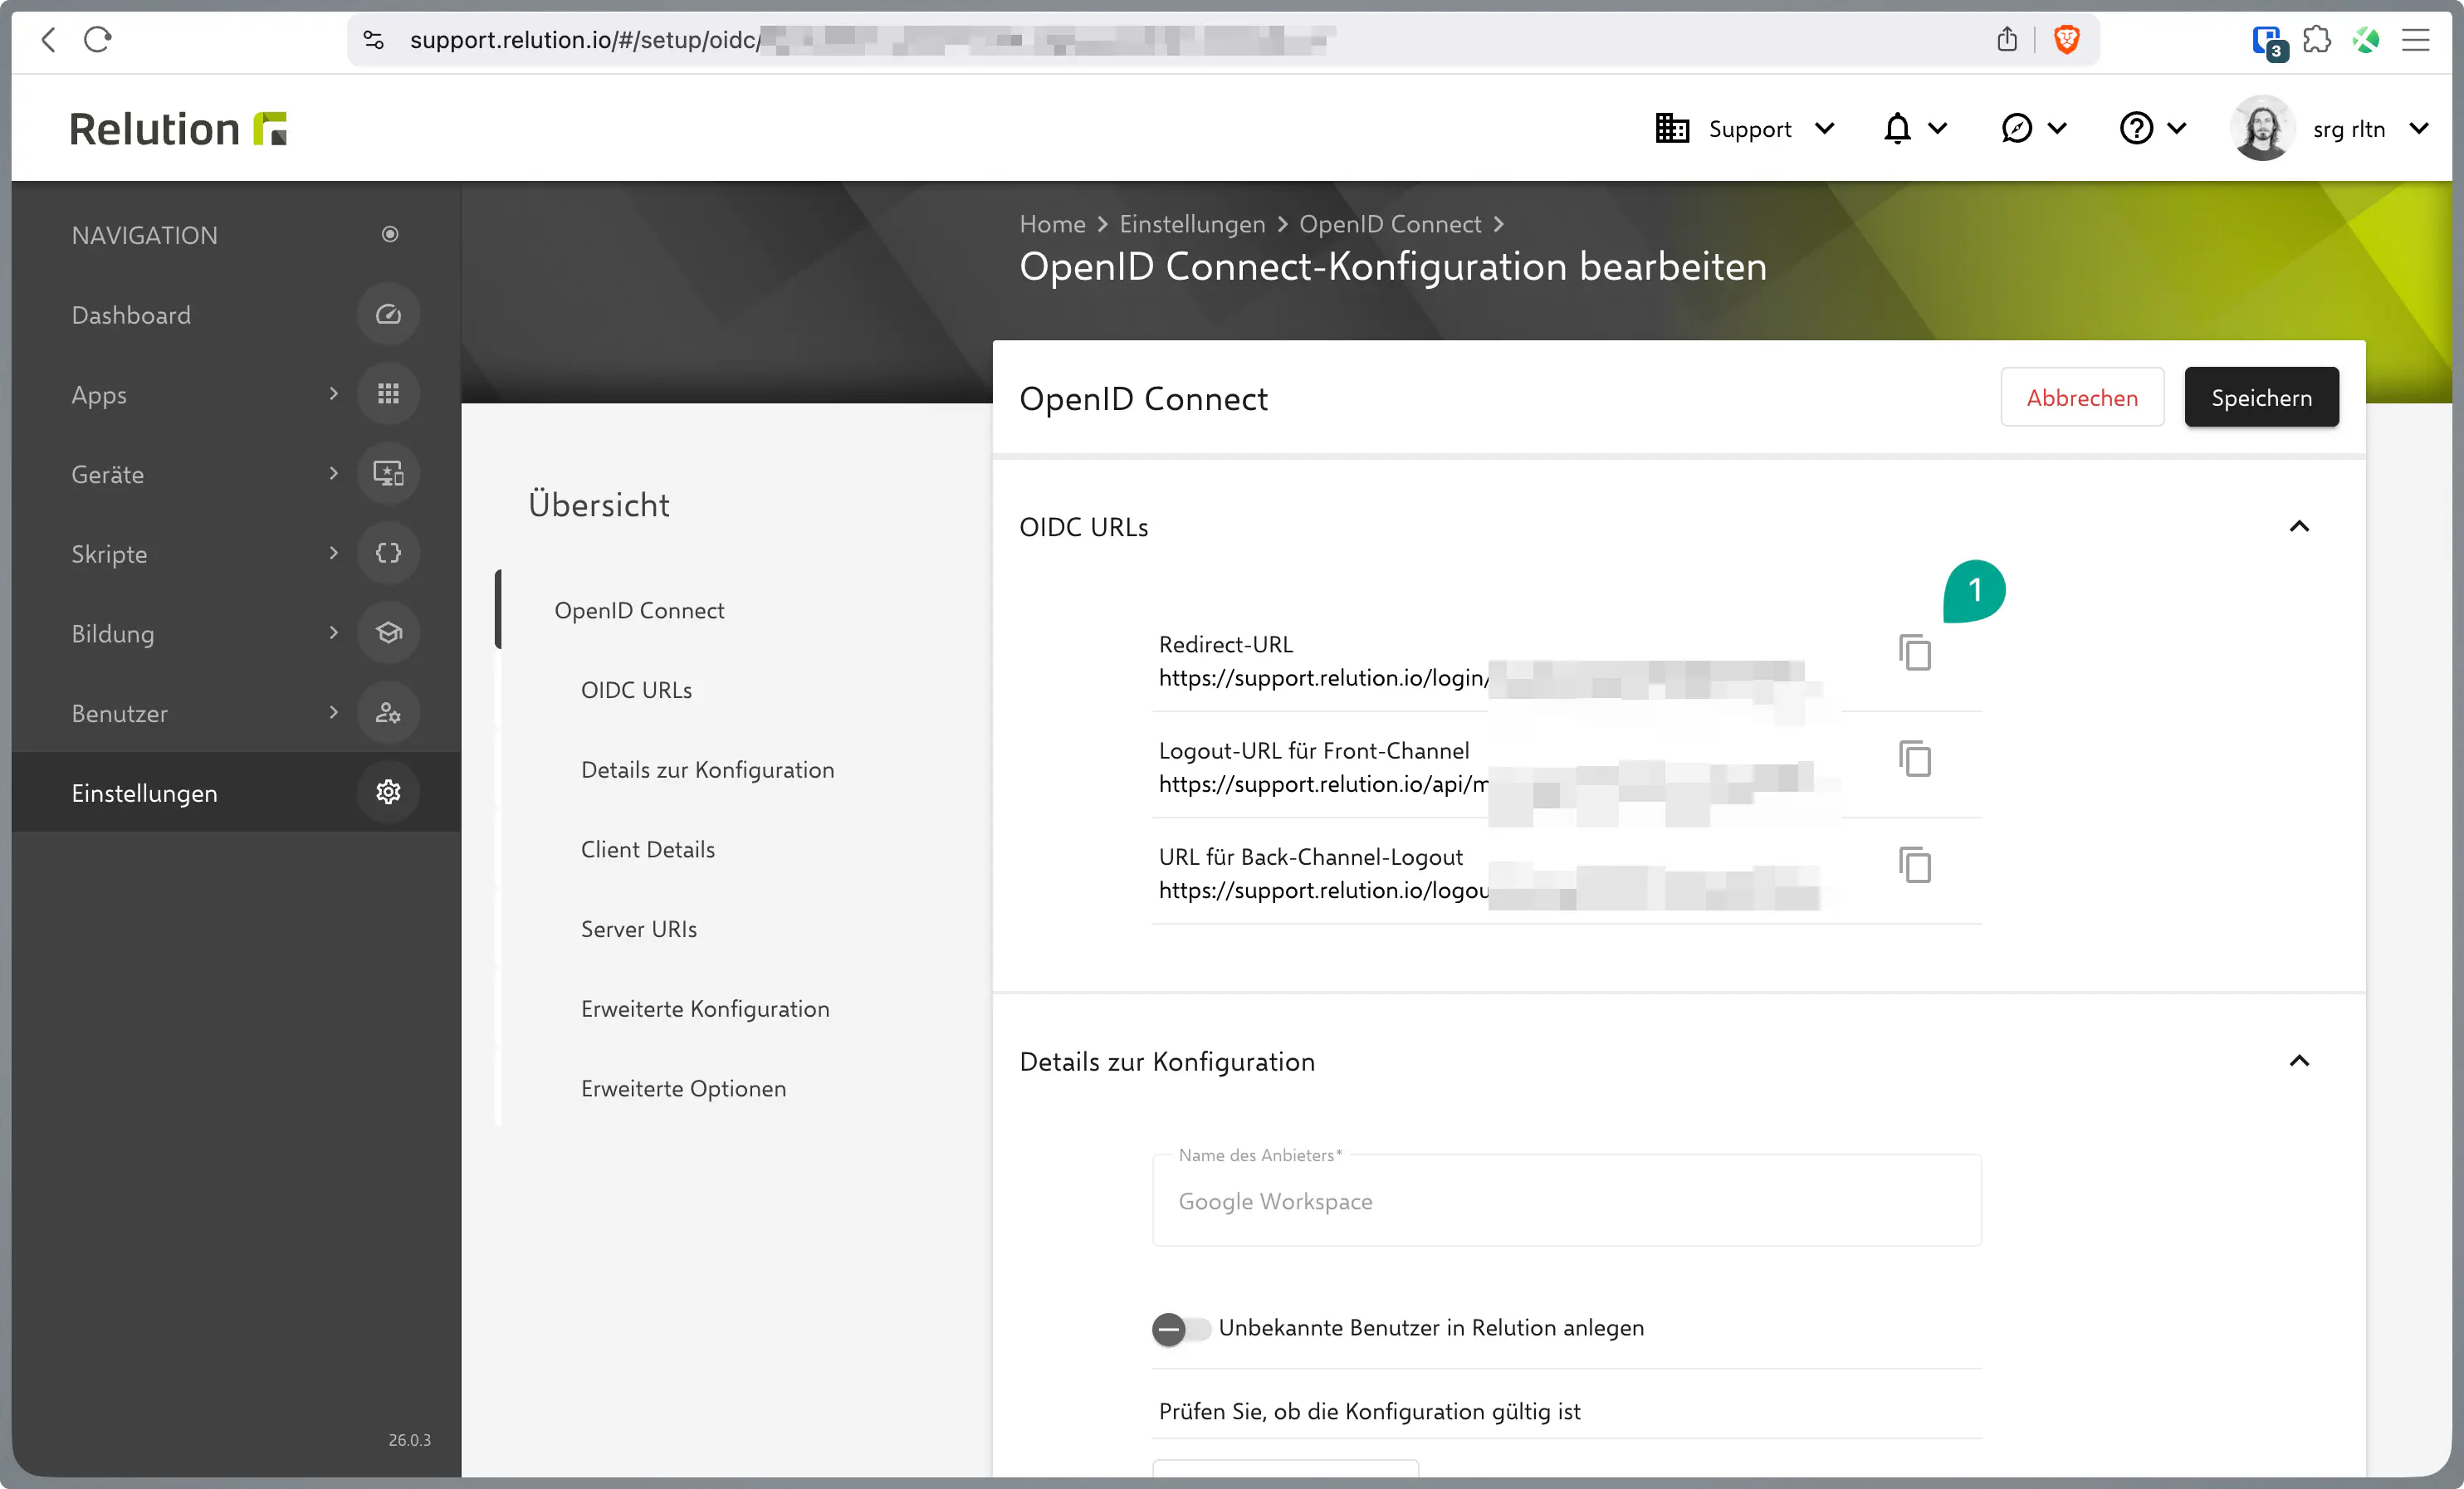The height and width of the screenshot is (1489, 2464).
Task: Expand the Apps navigation submenu
Action: [333, 394]
